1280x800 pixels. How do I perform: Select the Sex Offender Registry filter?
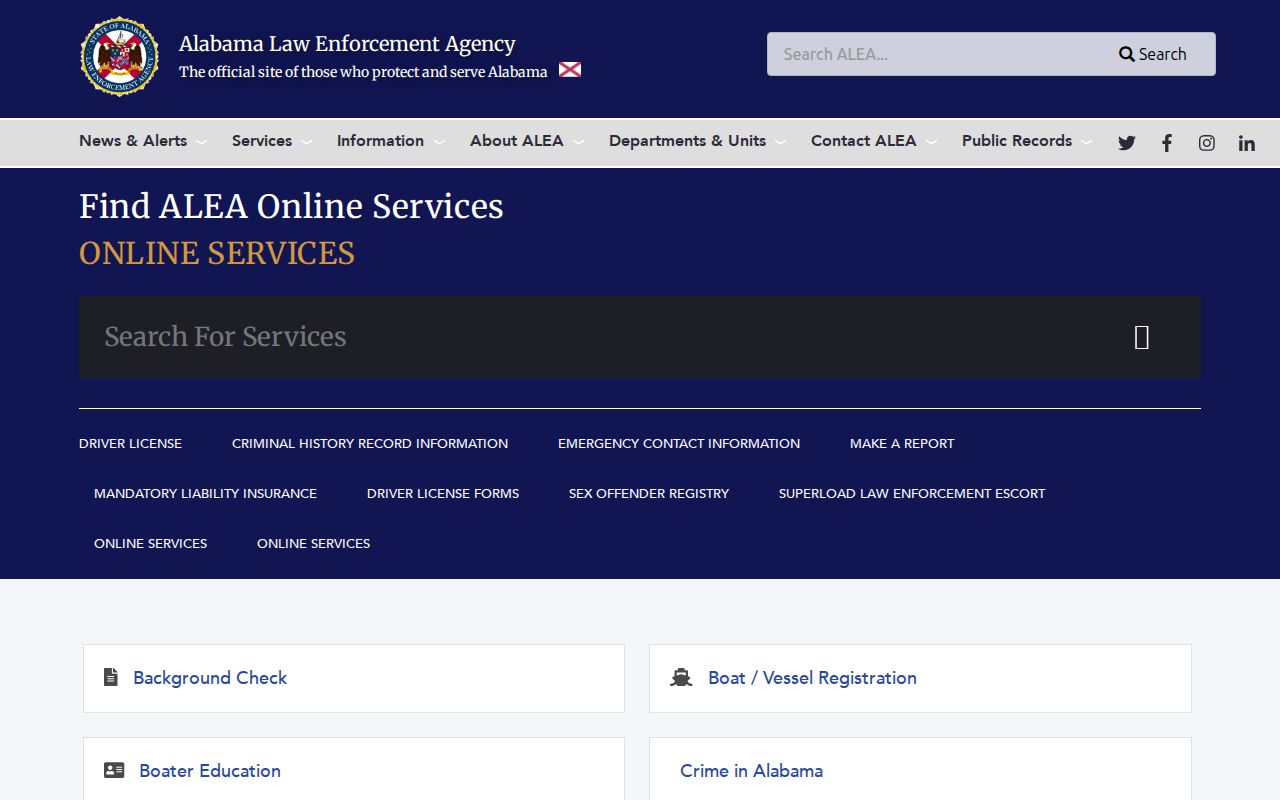(x=649, y=493)
